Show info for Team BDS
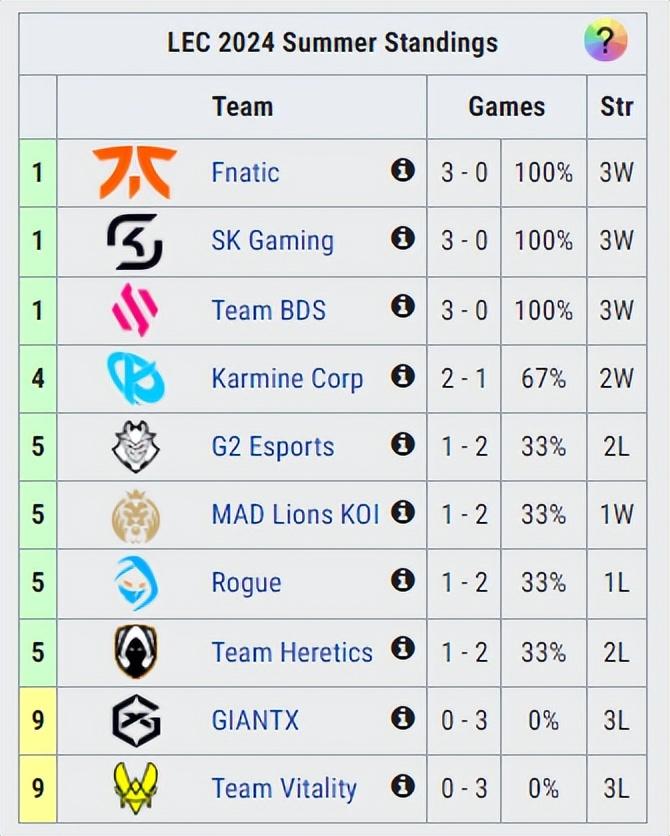 [x=403, y=307]
